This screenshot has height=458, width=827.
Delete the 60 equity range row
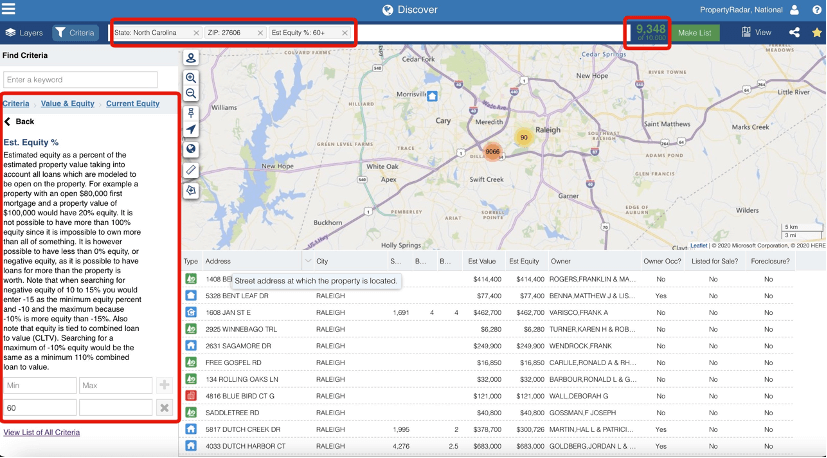click(x=165, y=407)
